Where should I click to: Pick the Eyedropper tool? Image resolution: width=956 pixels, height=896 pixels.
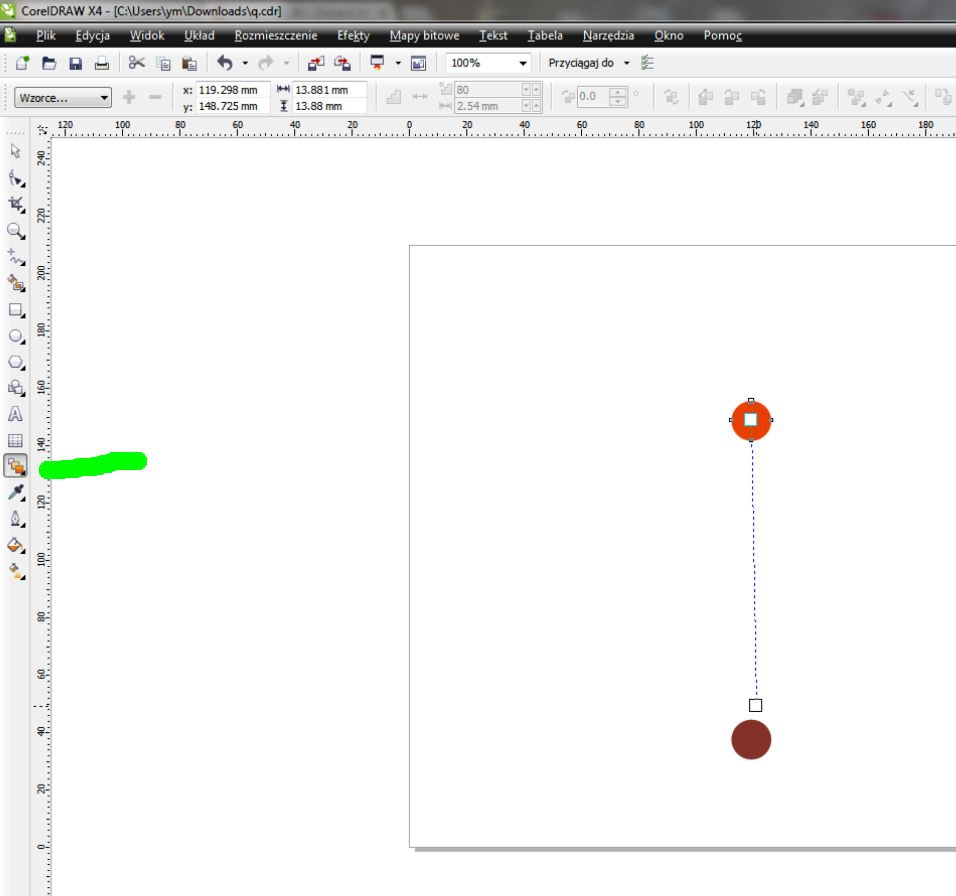[x=15, y=492]
